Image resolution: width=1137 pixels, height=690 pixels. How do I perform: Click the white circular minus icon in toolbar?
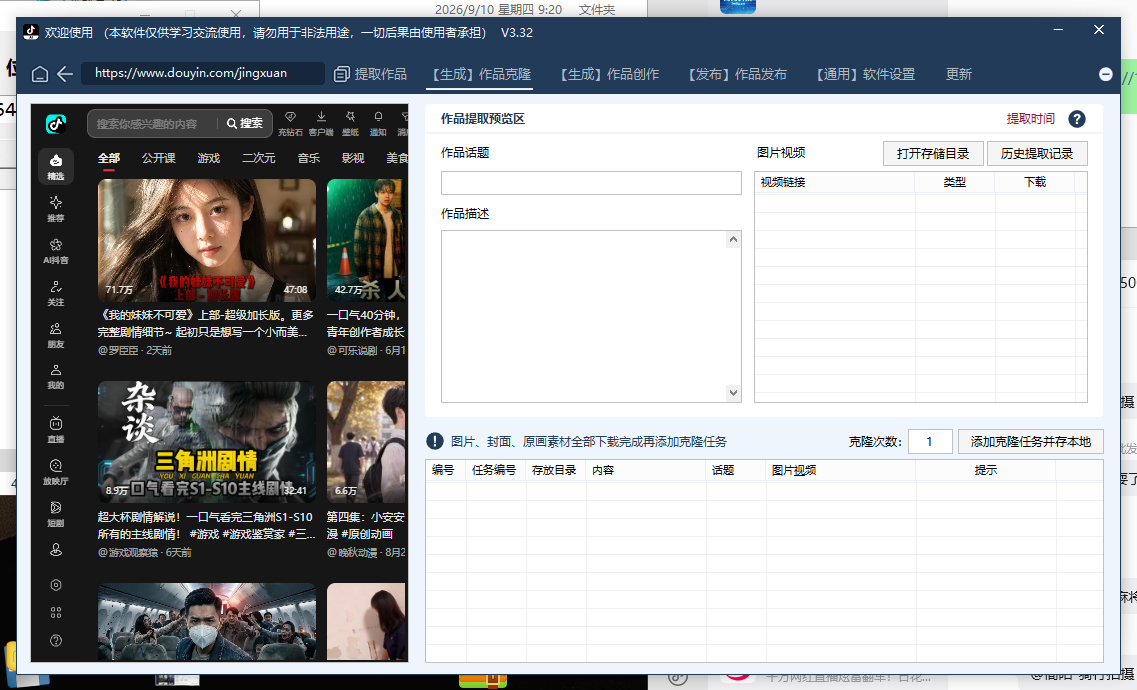tap(1106, 74)
